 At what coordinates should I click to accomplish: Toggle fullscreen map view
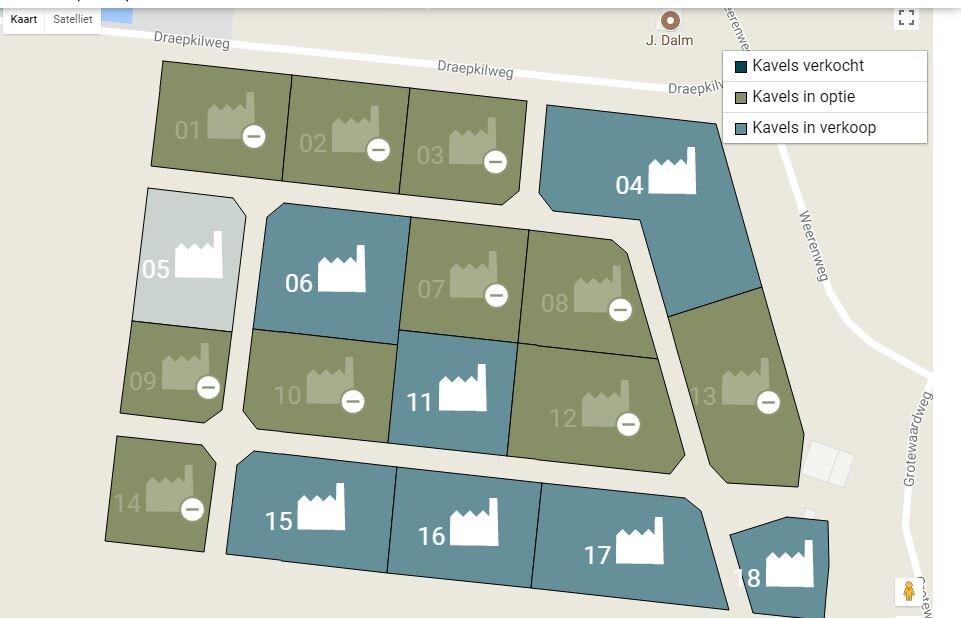point(906,17)
